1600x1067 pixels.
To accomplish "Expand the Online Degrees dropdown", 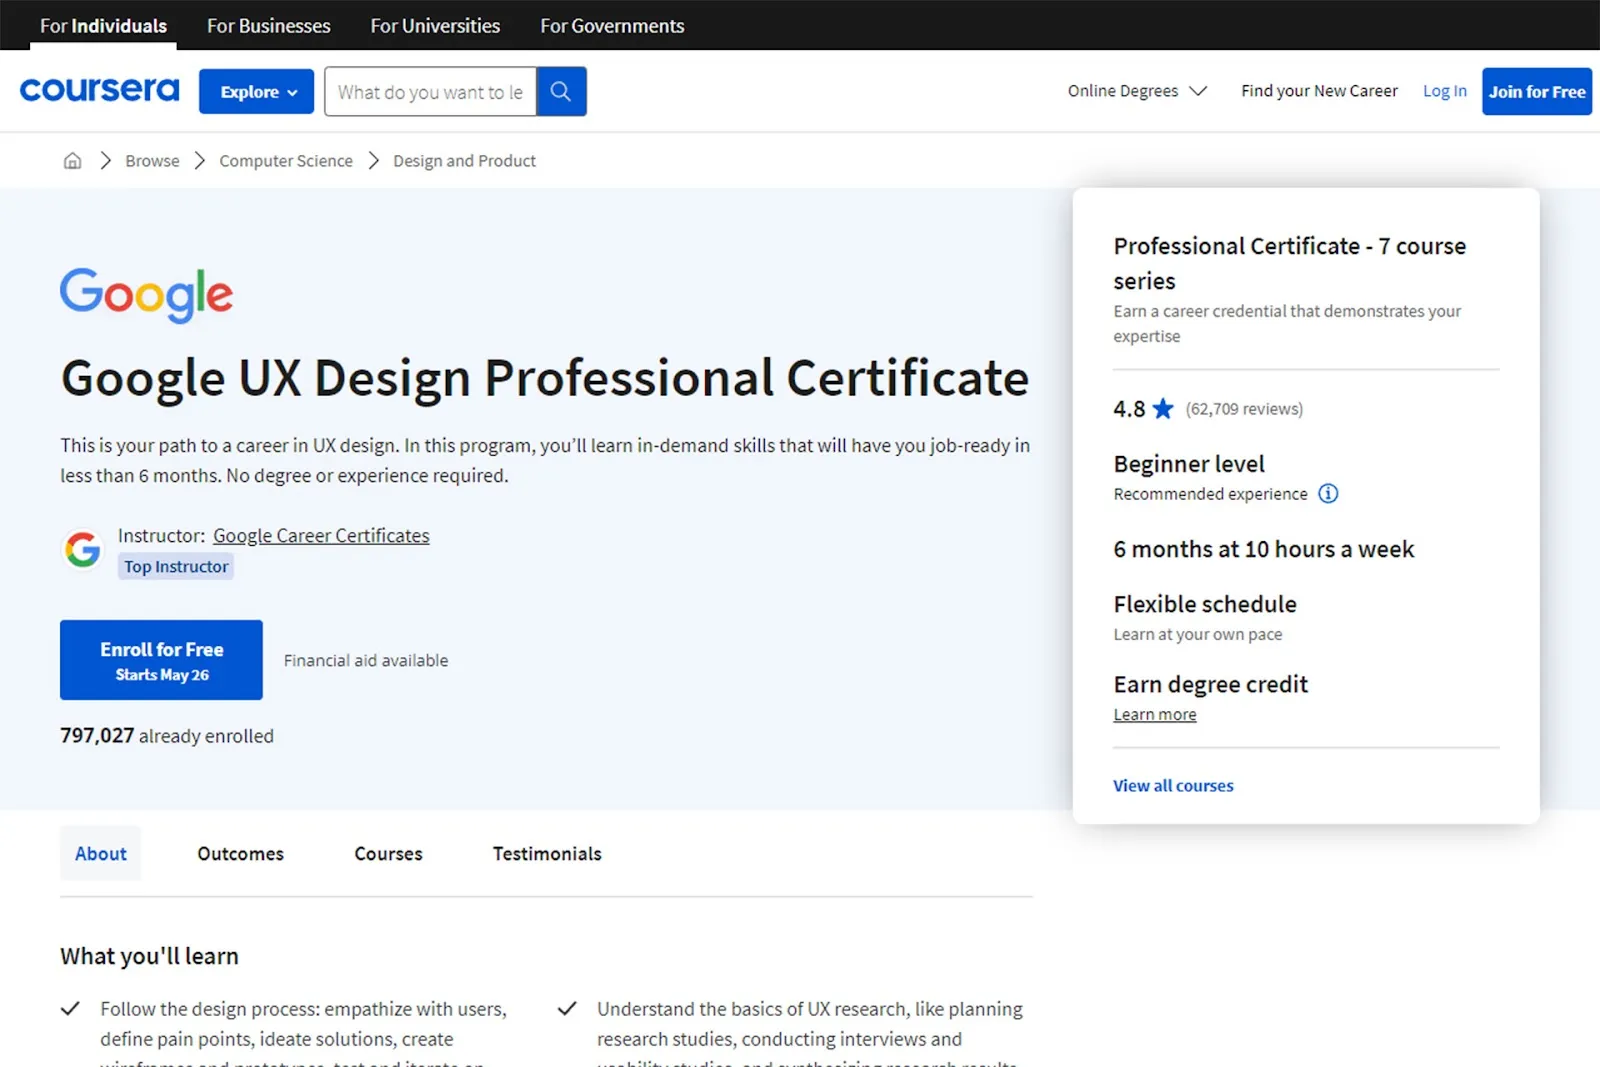I will (1137, 90).
